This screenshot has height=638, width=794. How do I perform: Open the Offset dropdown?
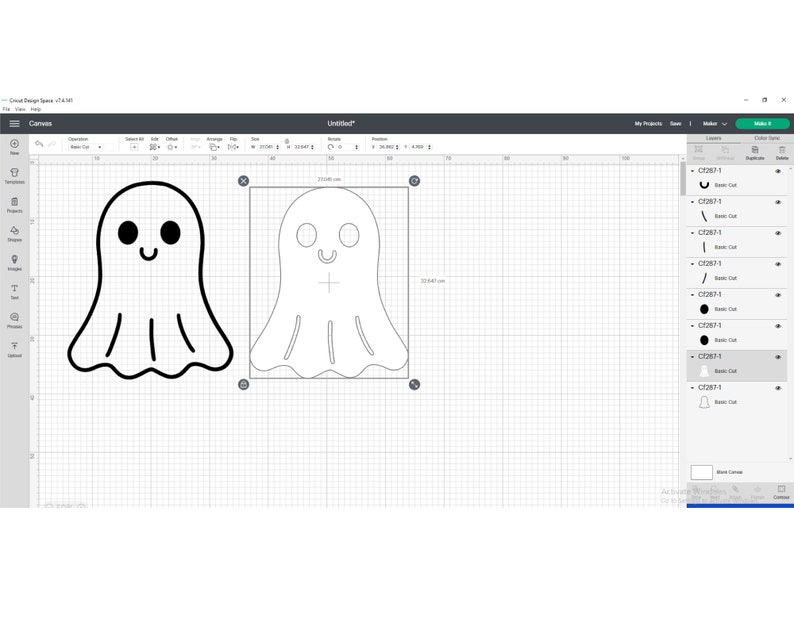[172, 147]
